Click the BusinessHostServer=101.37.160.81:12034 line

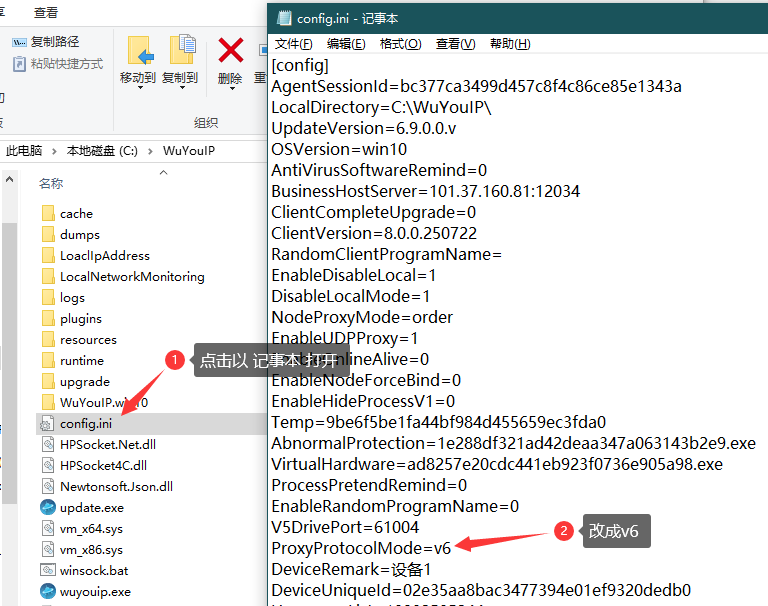pyautogui.click(x=426, y=192)
